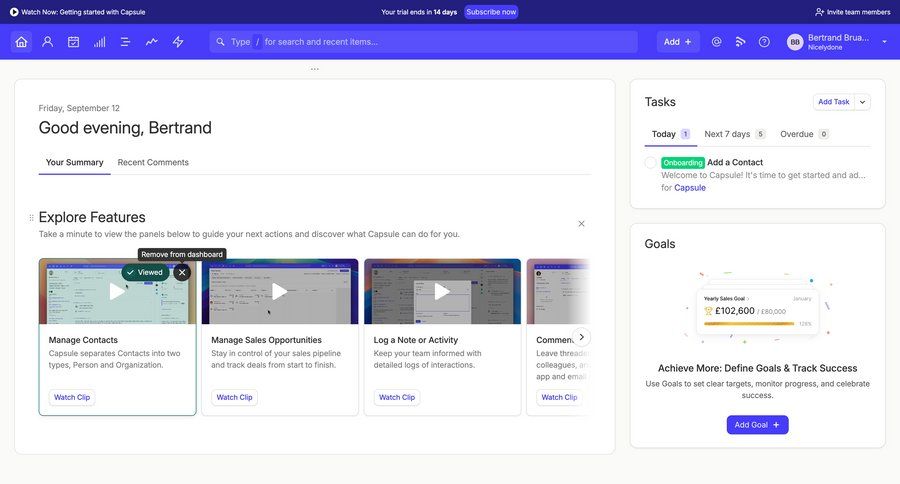
Task: Open the Bertrand account menu dropdown
Action: coord(884,42)
